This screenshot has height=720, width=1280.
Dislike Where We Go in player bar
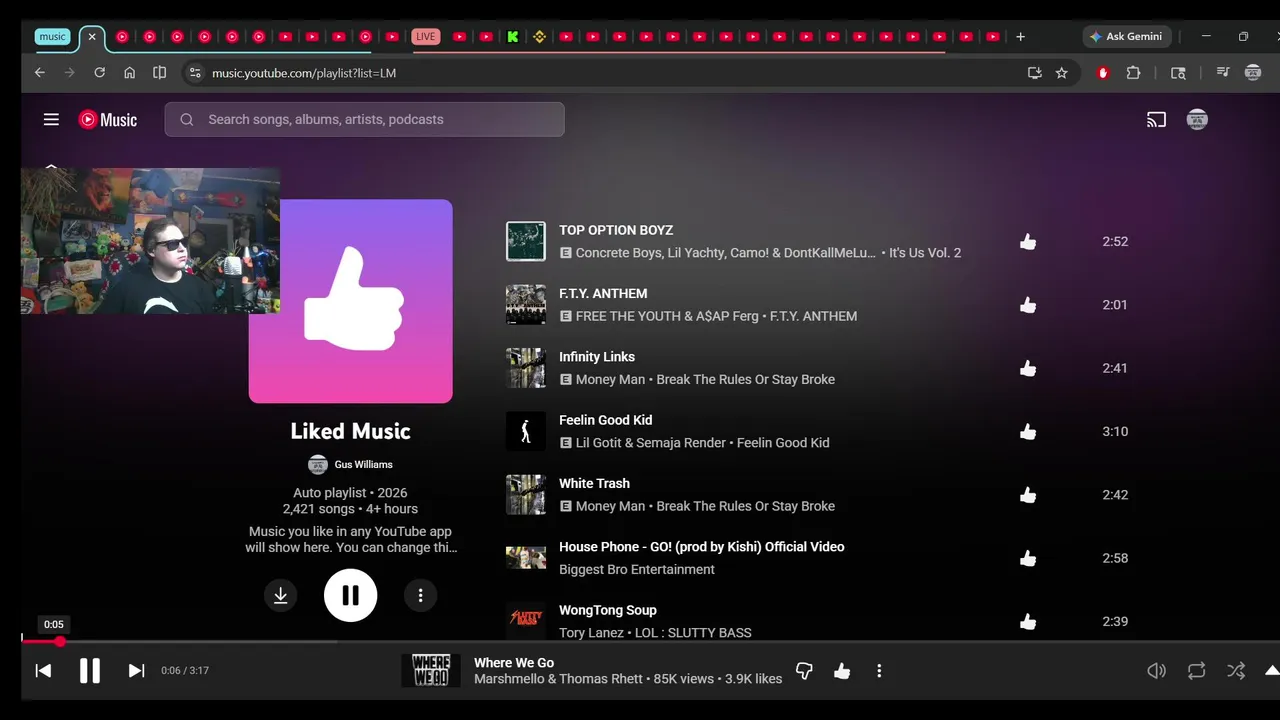(x=804, y=671)
